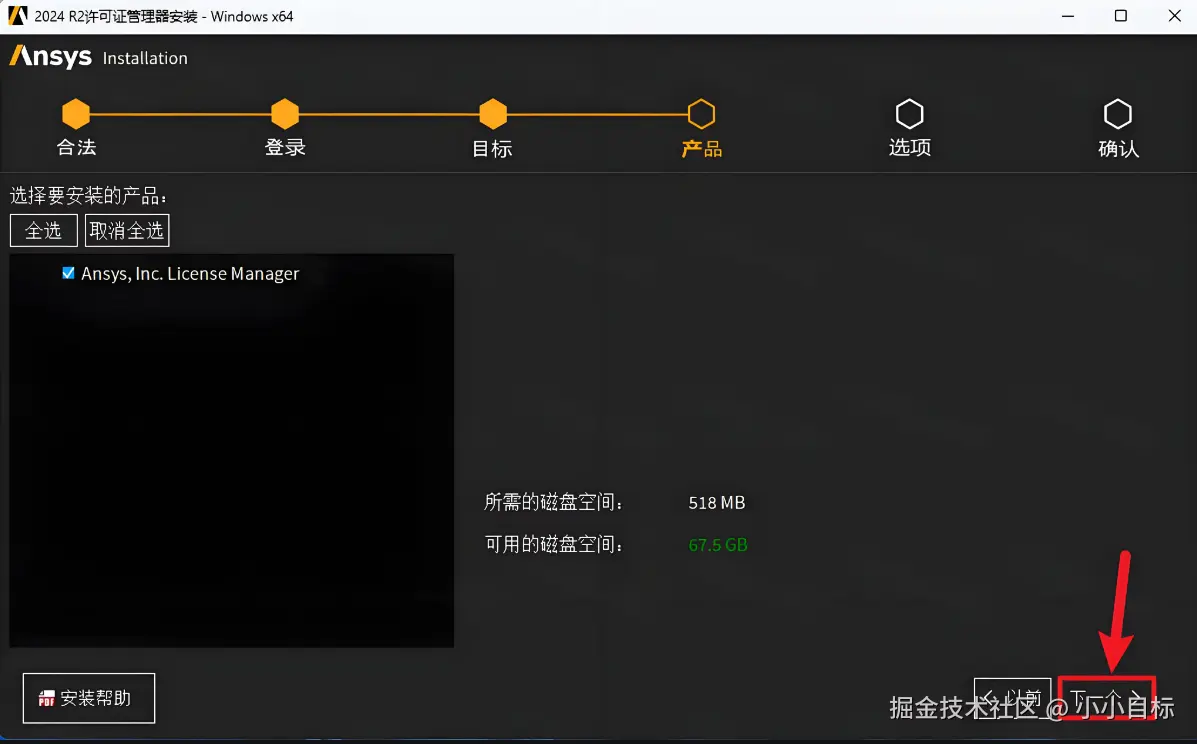Open 安装帮助 PDF help button
The width and height of the screenshot is (1197, 744).
(x=89, y=697)
